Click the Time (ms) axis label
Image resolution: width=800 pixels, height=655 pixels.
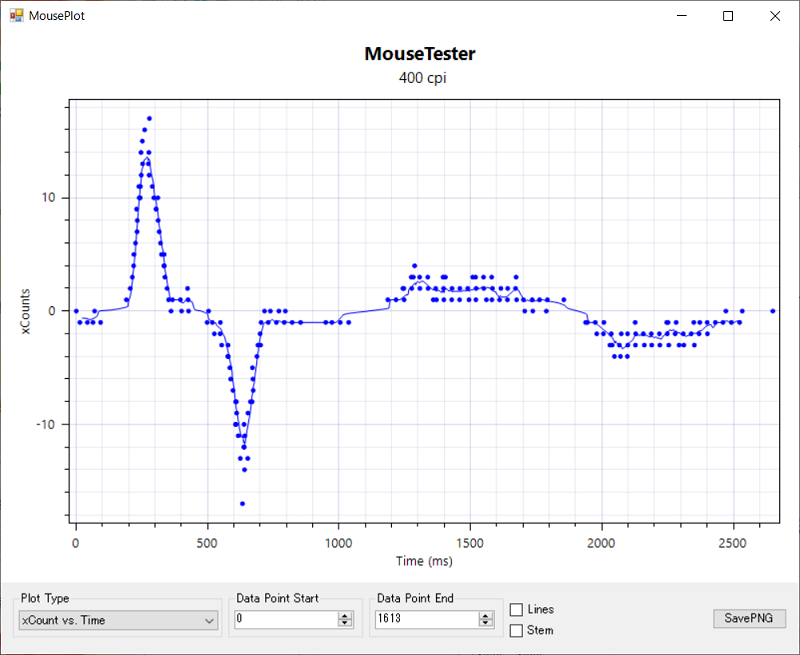tap(424, 561)
